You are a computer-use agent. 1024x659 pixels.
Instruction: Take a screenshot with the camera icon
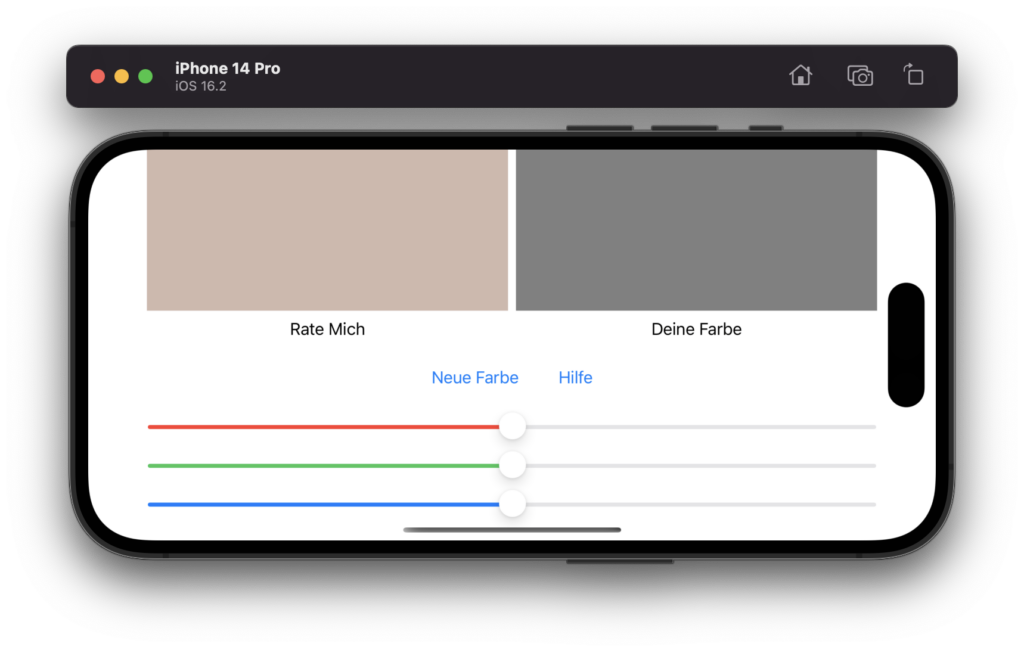860,76
